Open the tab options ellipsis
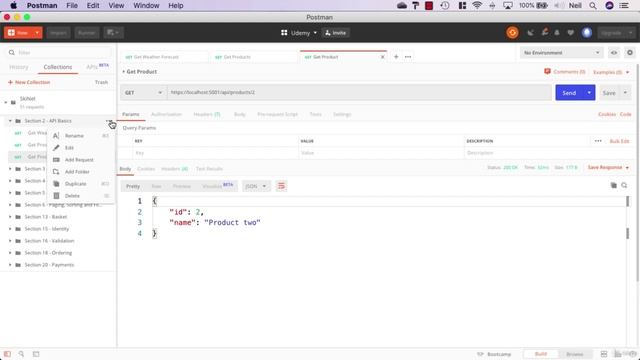 pos(408,57)
